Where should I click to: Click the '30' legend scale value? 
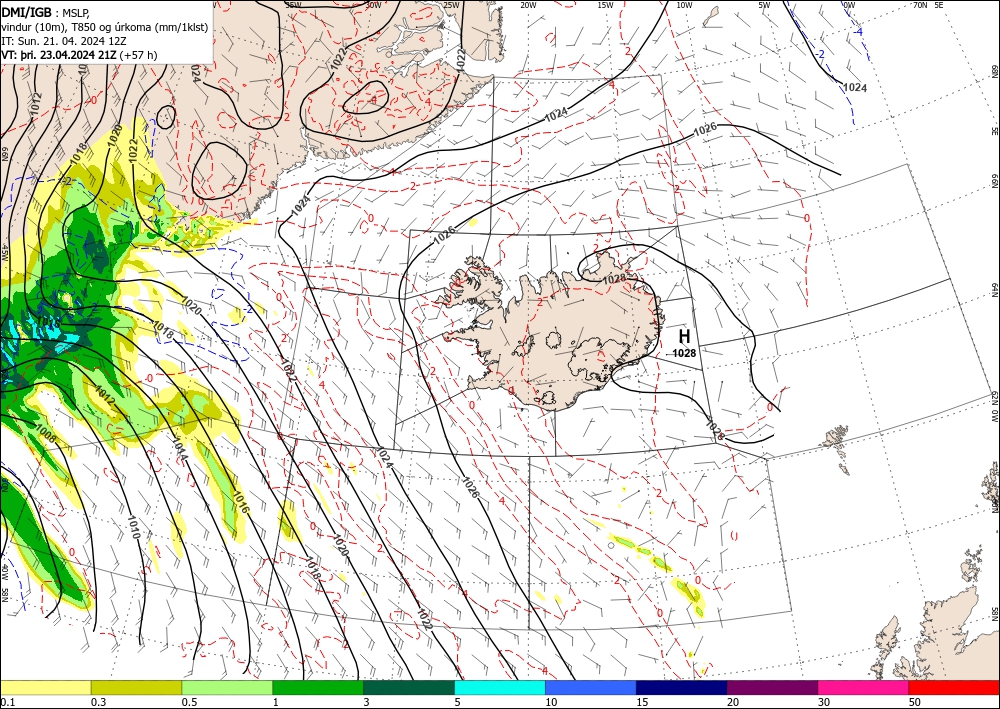[x=824, y=702]
